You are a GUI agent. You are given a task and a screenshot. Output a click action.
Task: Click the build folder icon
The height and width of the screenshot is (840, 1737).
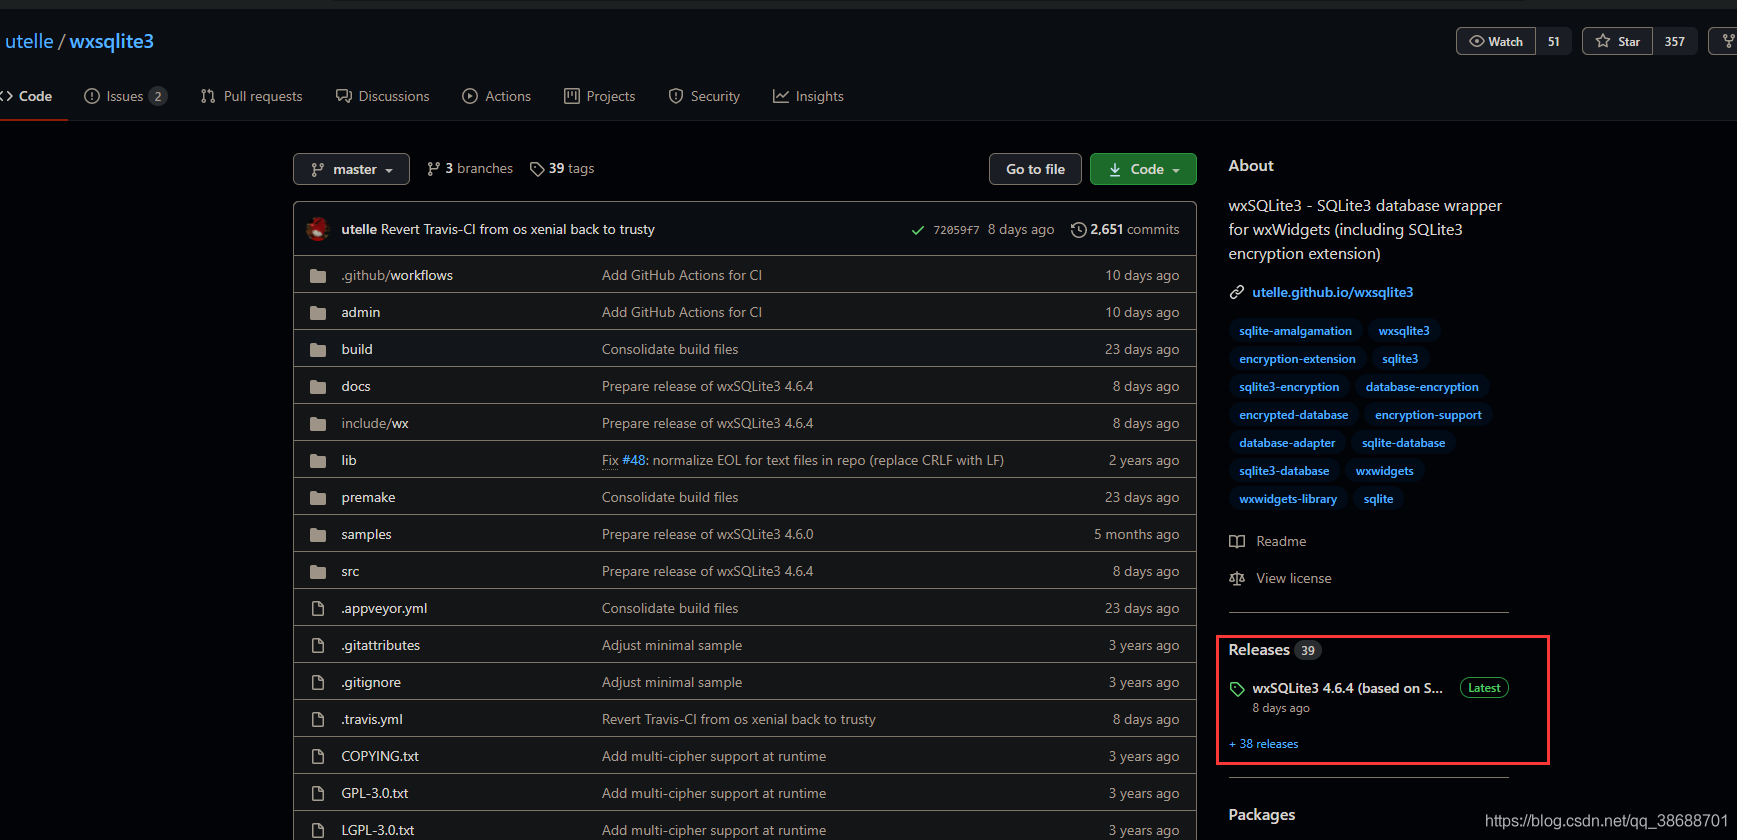[x=318, y=349]
